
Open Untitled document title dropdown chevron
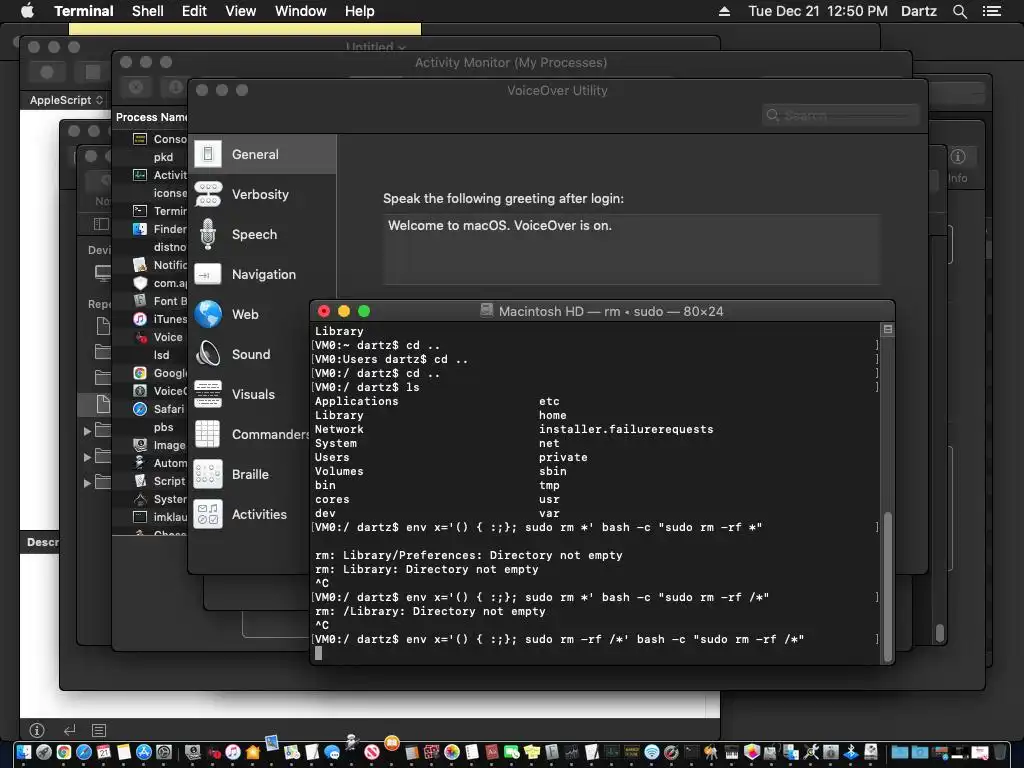pos(402,47)
